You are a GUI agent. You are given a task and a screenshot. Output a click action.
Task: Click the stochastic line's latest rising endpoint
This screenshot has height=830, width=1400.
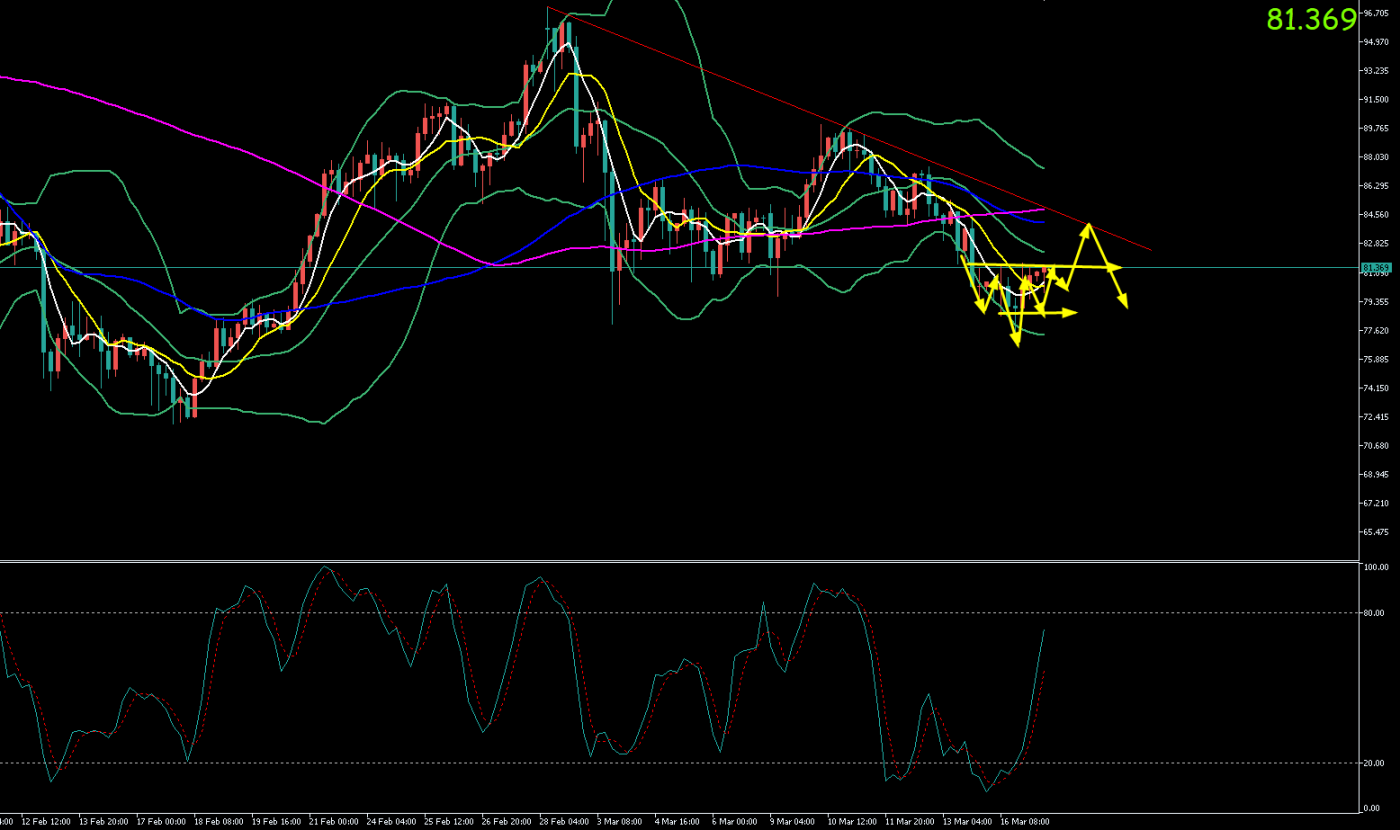pyautogui.click(x=1044, y=631)
